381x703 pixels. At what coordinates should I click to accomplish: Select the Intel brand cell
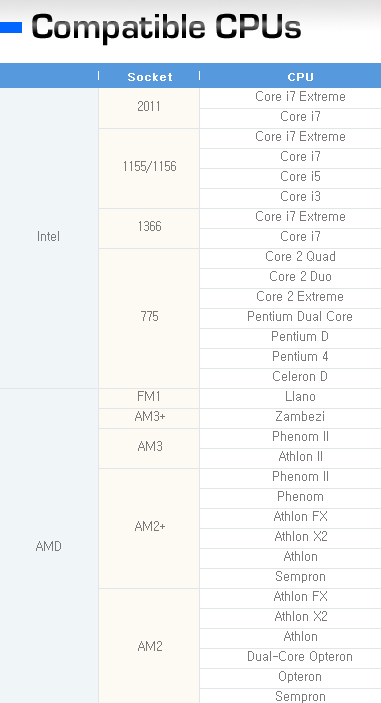49,238
